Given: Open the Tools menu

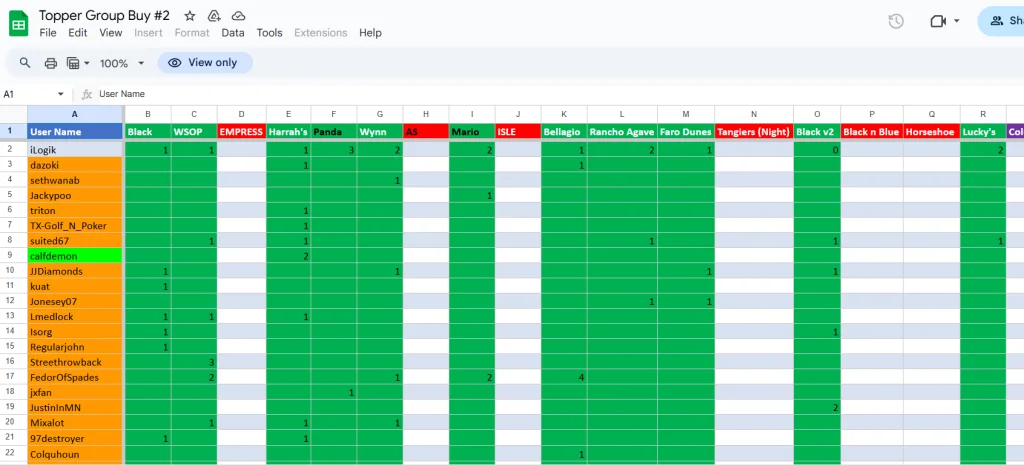Looking at the screenshot, I should tap(270, 33).
